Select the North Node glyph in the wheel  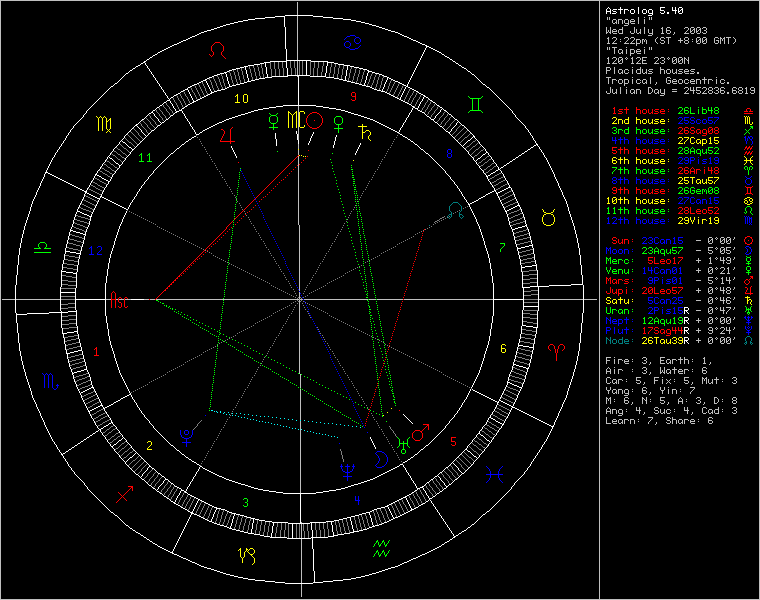point(456,208)
